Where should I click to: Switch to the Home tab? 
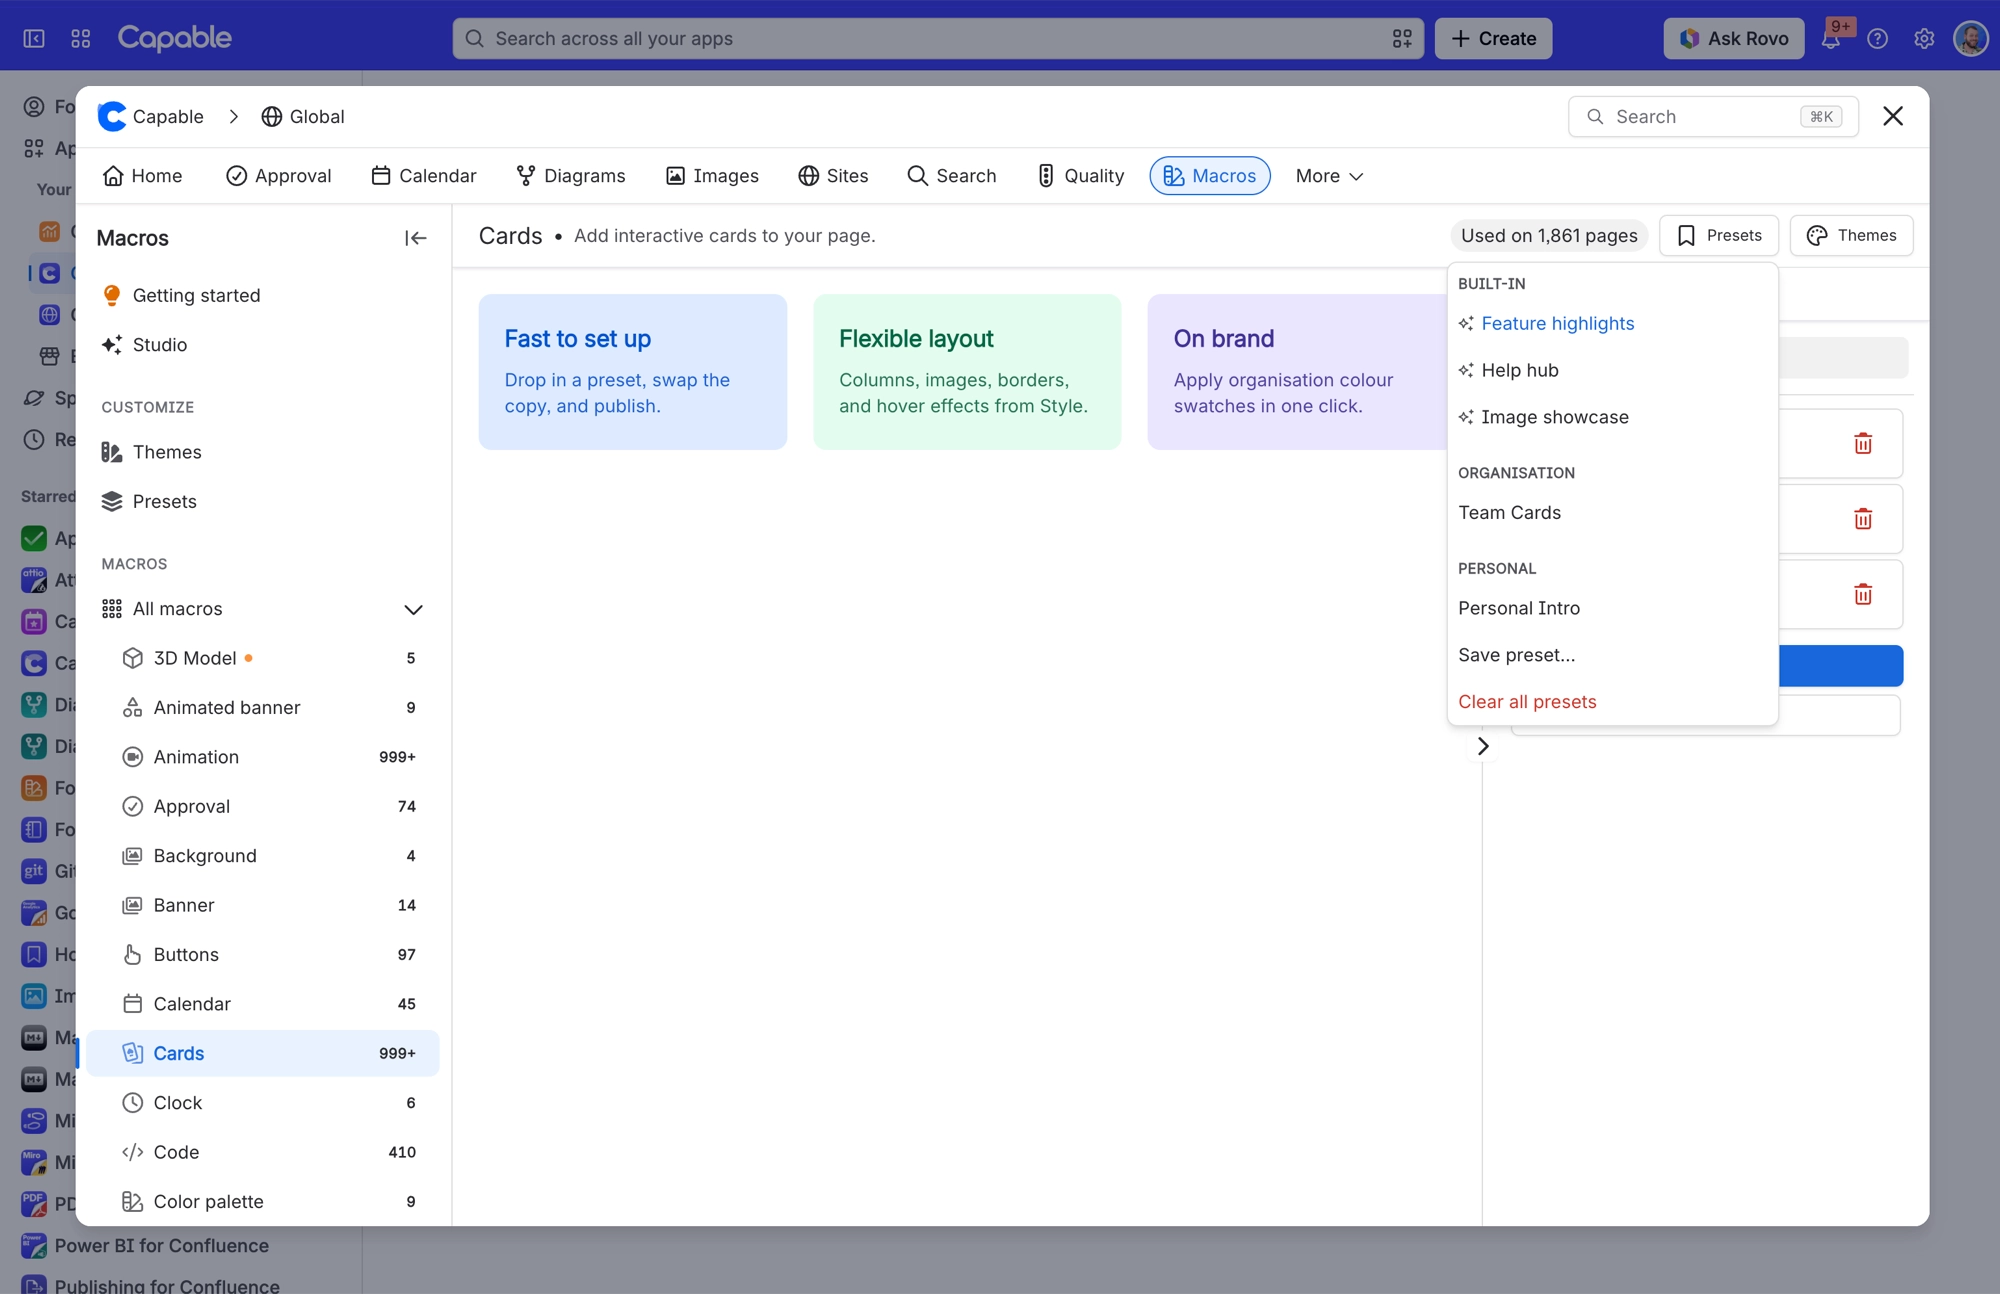[x=143, y=176]
